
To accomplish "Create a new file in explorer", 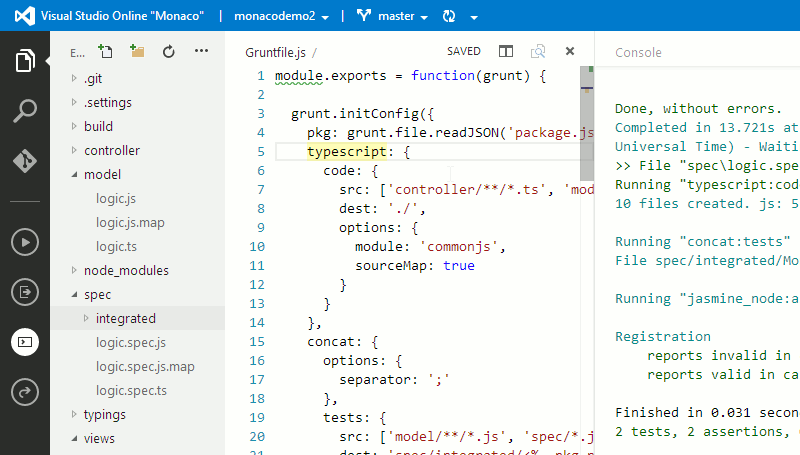I will click(x=106, y=51).
